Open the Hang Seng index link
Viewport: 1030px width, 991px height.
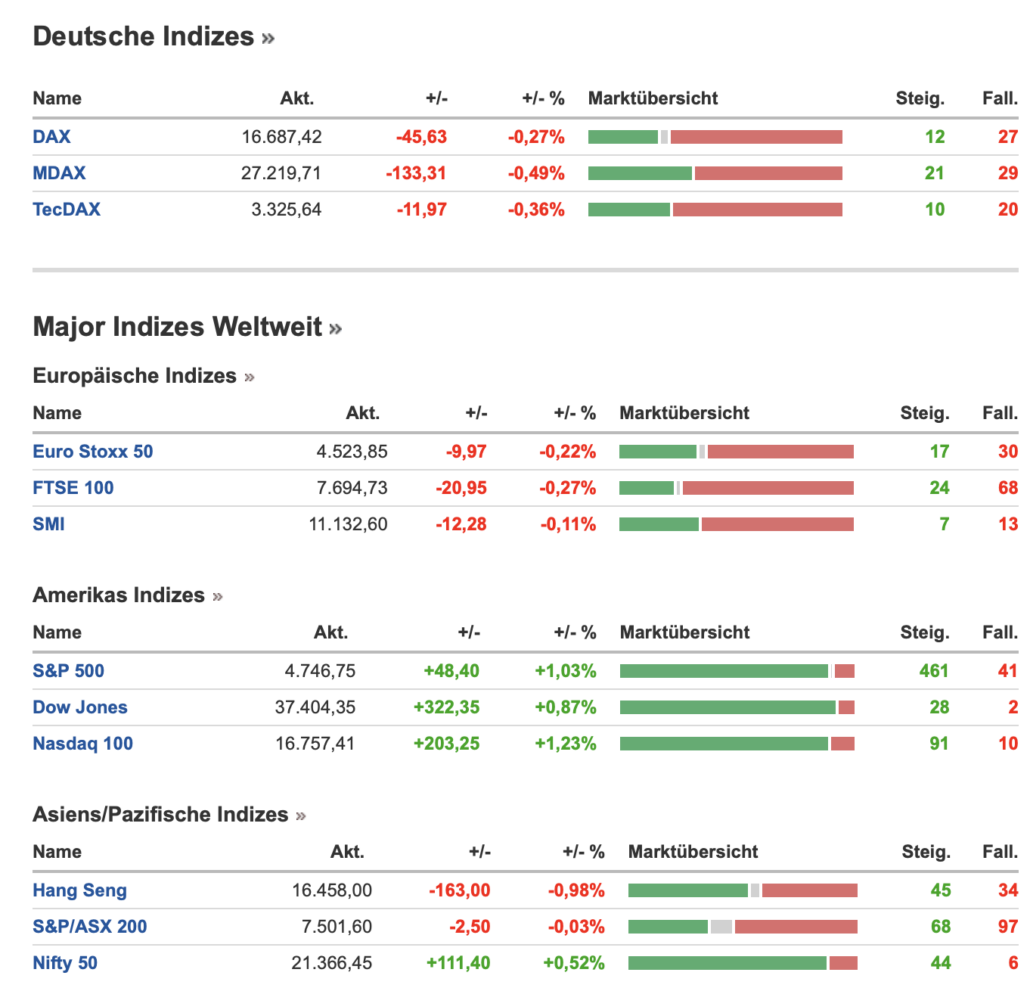tap(79, 891)
